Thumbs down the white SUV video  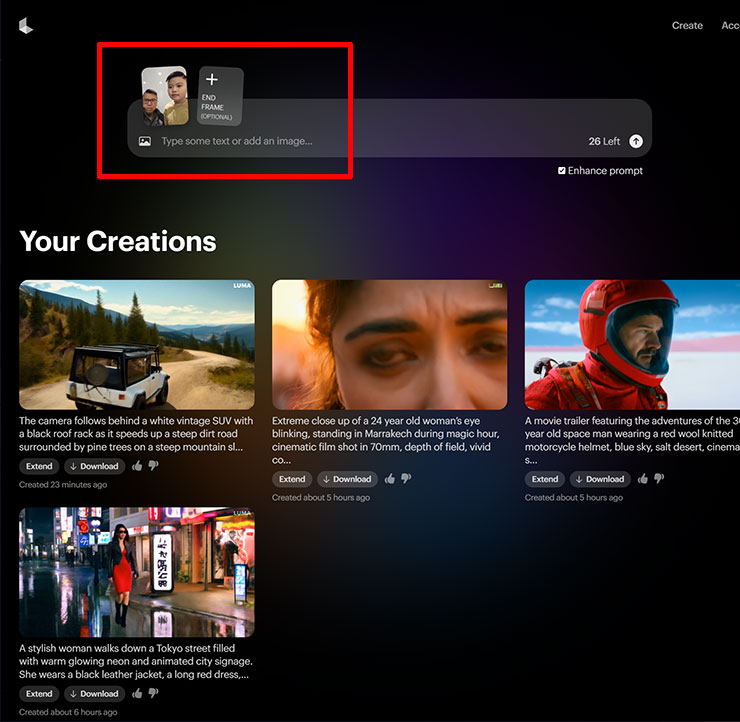[x=153, y=466]
